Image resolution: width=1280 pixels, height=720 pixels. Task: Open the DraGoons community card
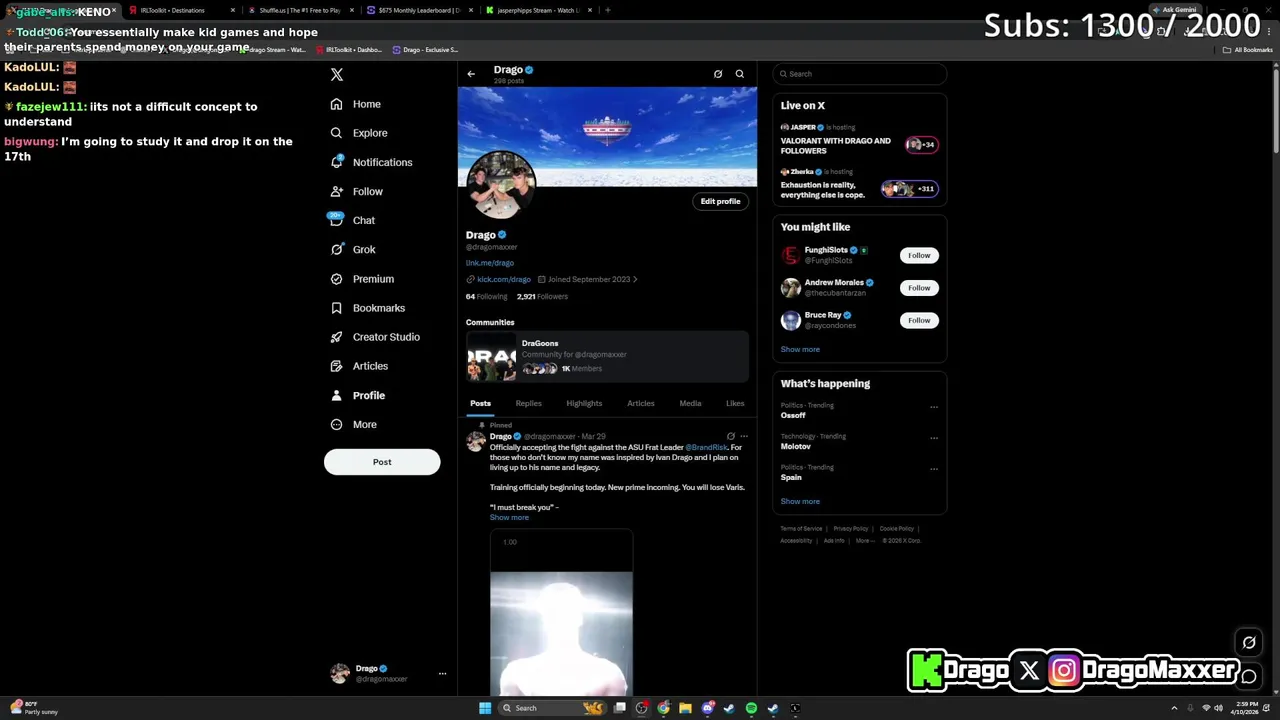(607, 357)
